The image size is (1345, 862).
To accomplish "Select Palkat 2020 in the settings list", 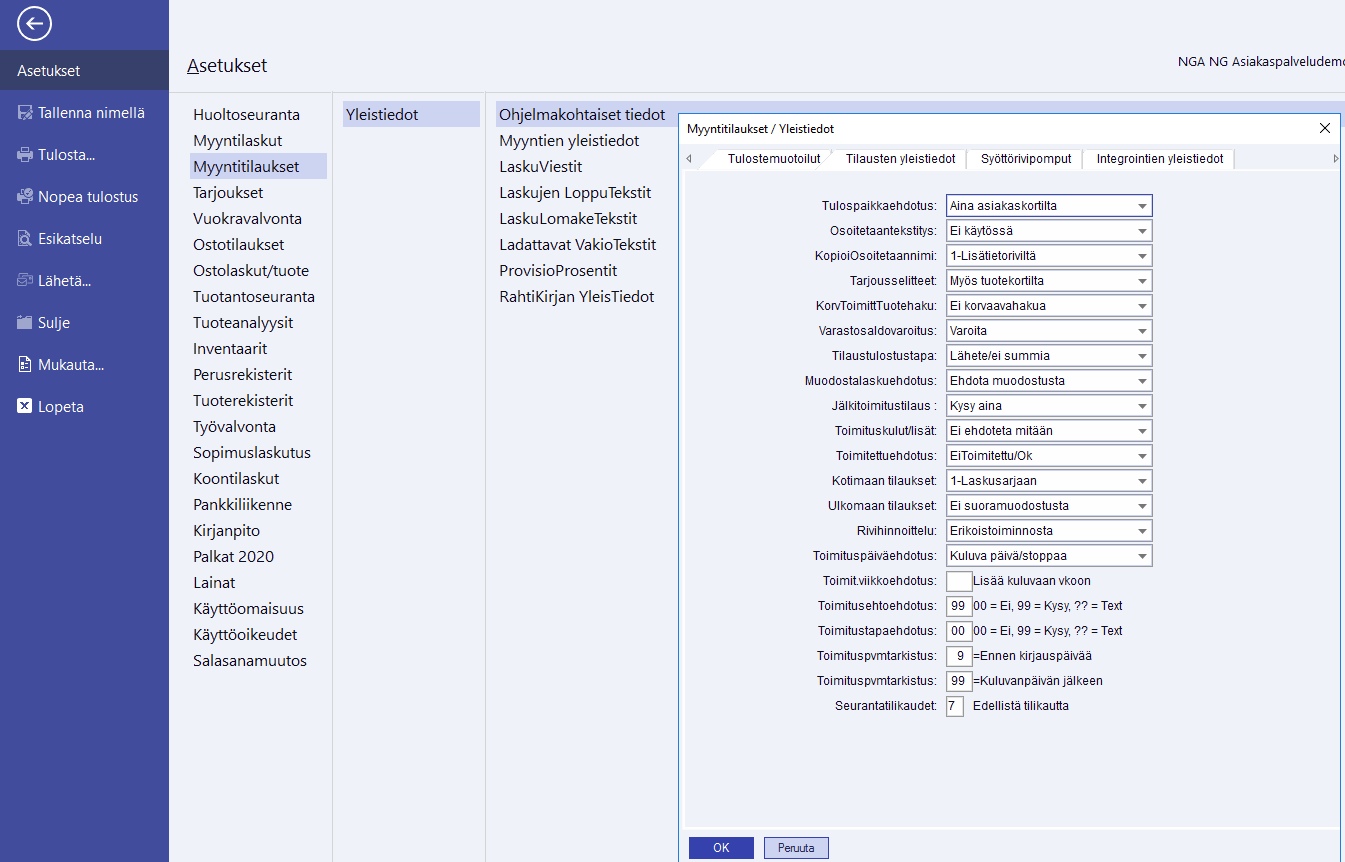I will click(258, 557).
